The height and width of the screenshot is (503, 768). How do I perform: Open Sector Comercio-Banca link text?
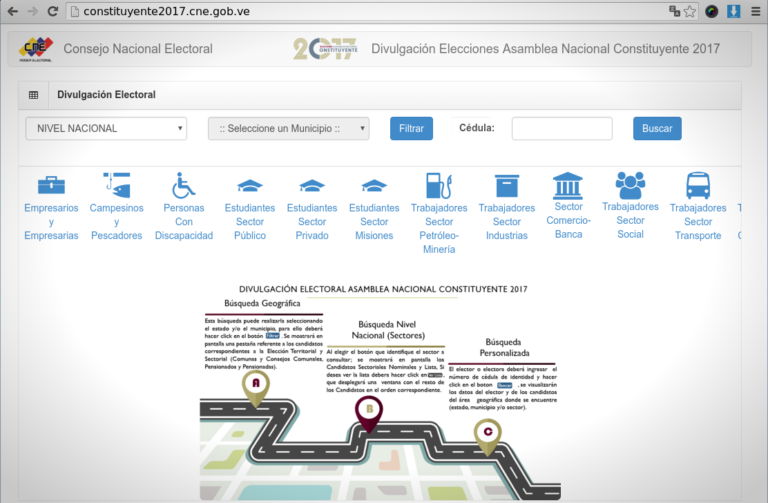[568, 220]
